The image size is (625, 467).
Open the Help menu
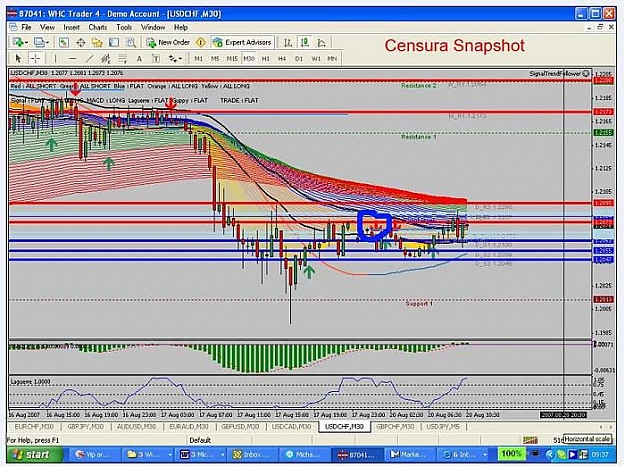point(181,27)
